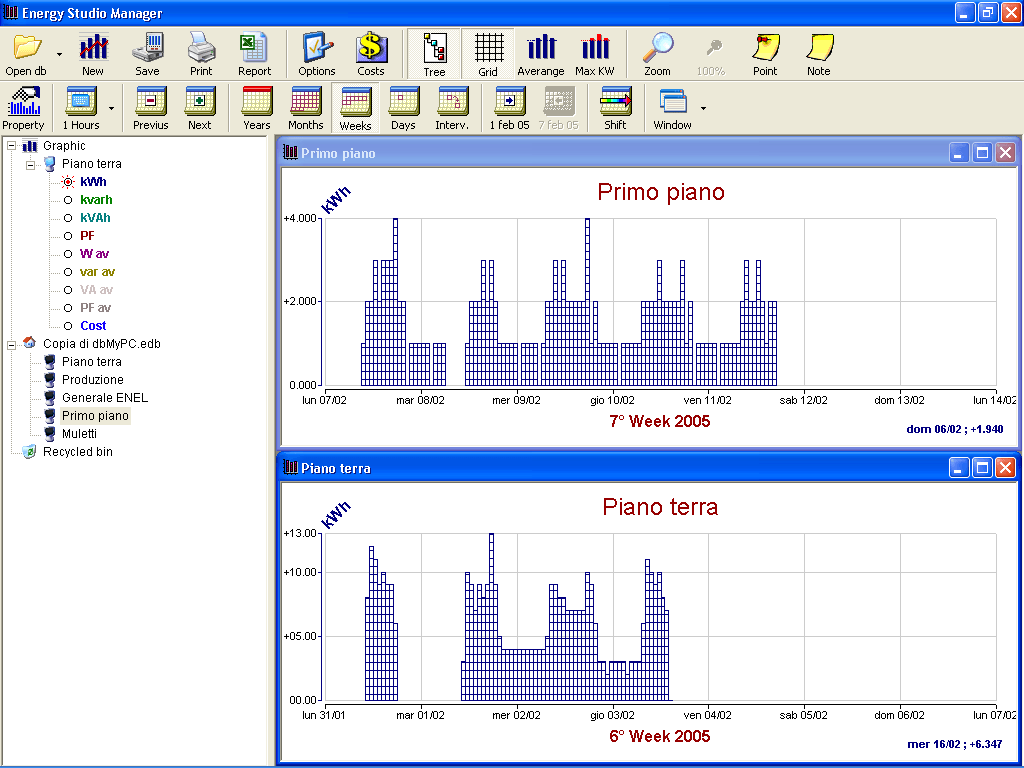This screenshot has height=768, width=1024.
Task: Open the Recycled bin tree item
Action: tap(77, 452)
